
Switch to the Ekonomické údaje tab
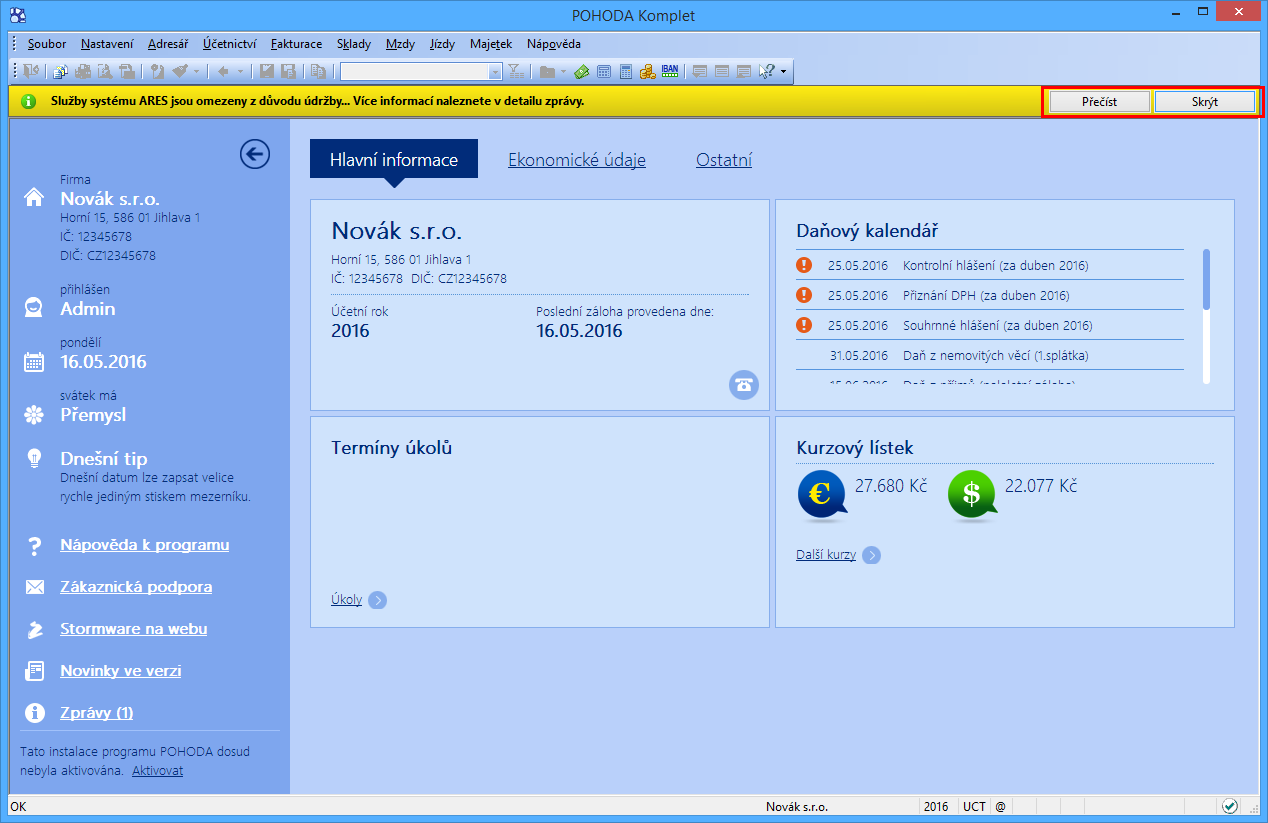pos(577,160)
